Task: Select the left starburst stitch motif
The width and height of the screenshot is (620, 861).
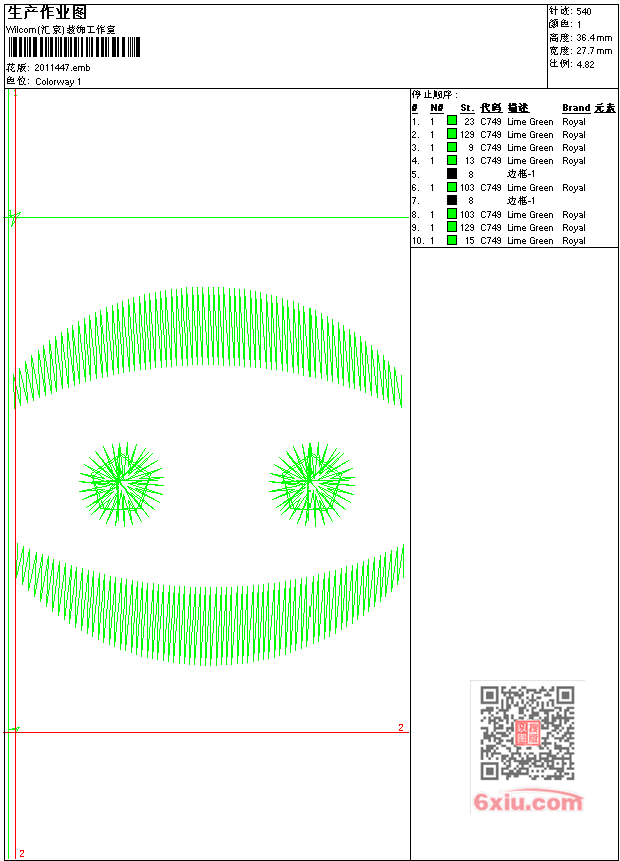Action: click(x=121, y=483)
